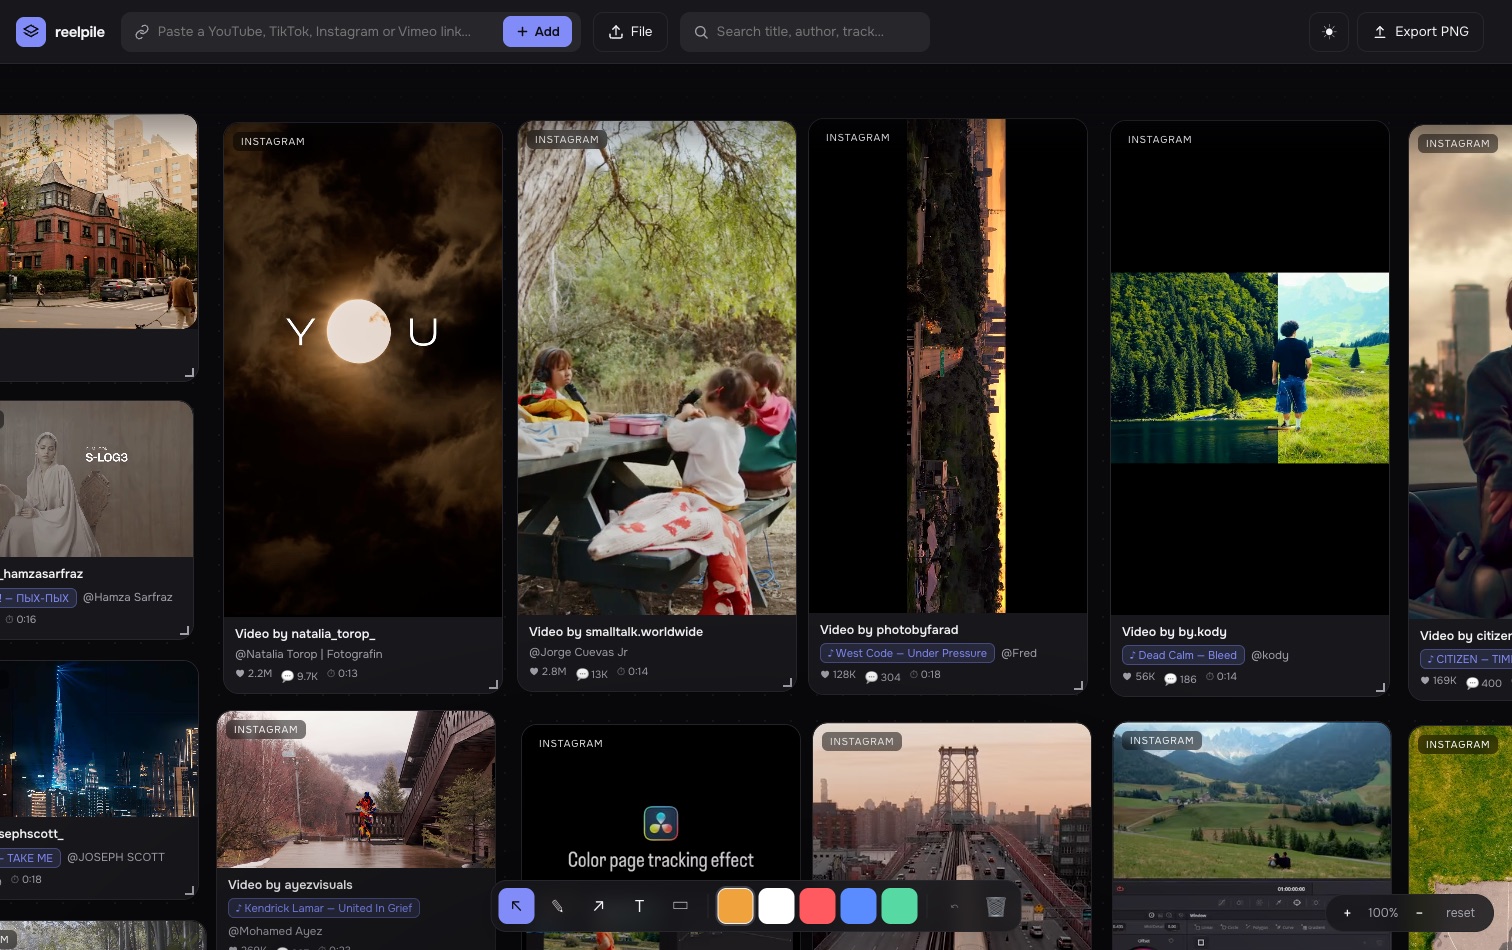
Task: Open the Color page tracking effect thumbnail
Action: click(x=661, y=837)
